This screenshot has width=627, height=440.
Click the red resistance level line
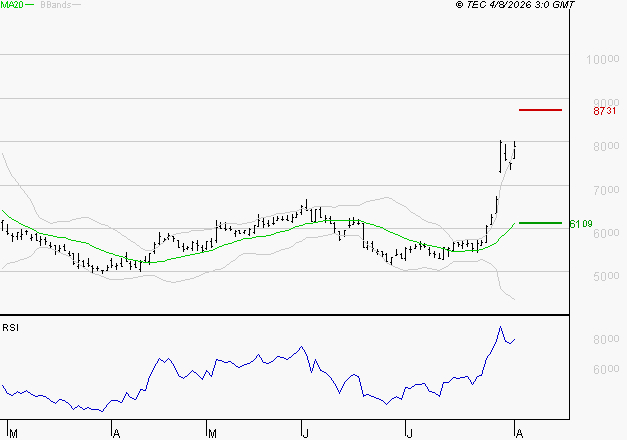click(x=540, y=110)
